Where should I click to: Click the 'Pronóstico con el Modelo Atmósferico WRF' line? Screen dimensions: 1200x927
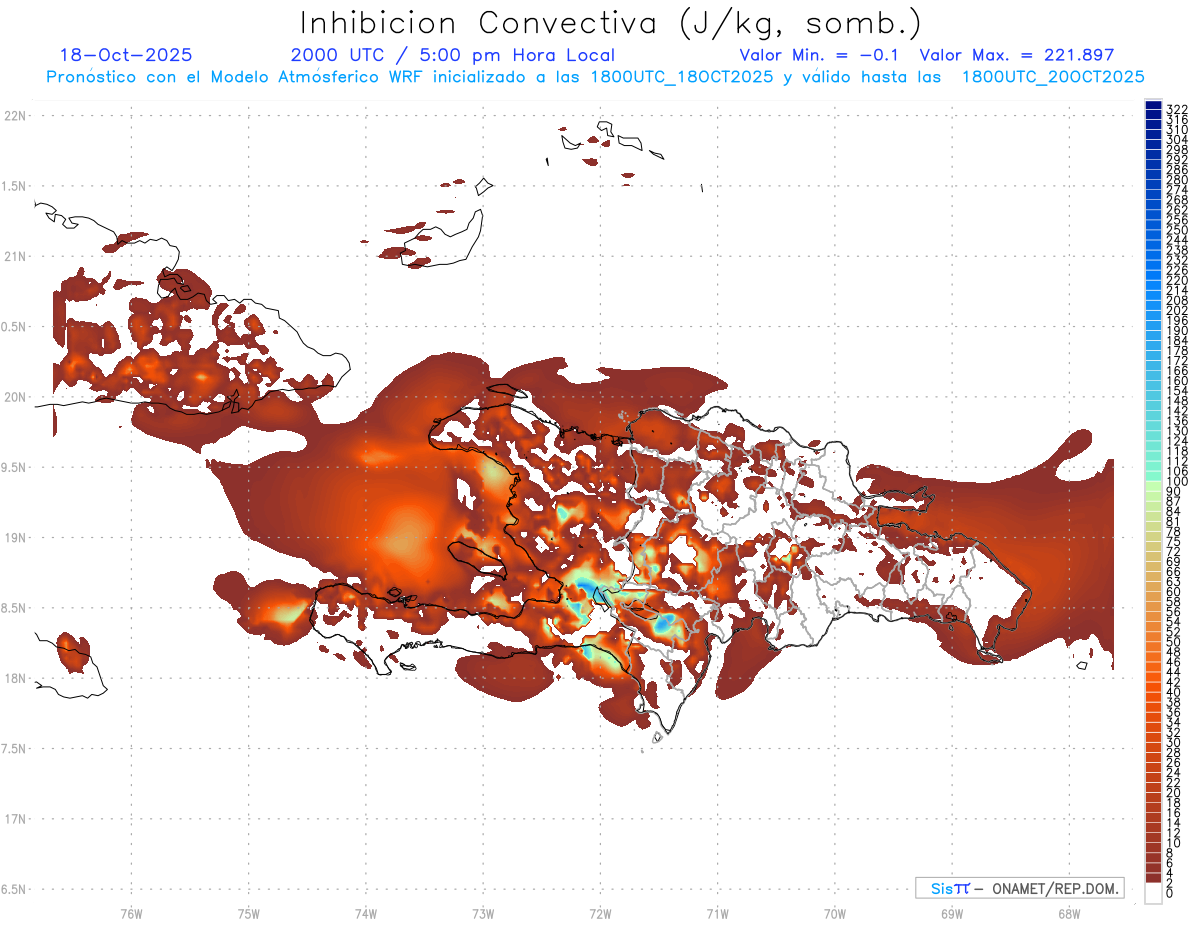pyautogui.click(x=595, y=76)
